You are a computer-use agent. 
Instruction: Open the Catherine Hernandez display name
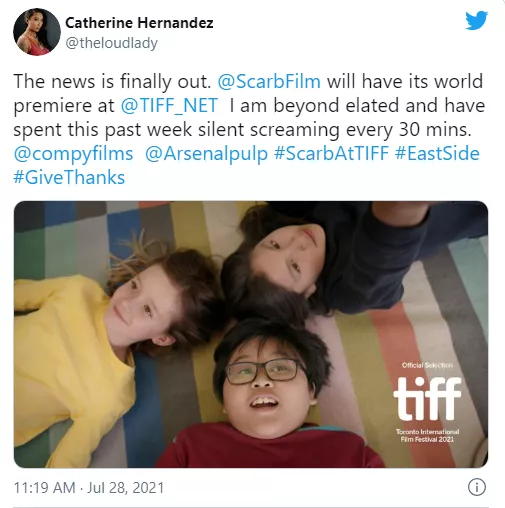coord(139,23)
